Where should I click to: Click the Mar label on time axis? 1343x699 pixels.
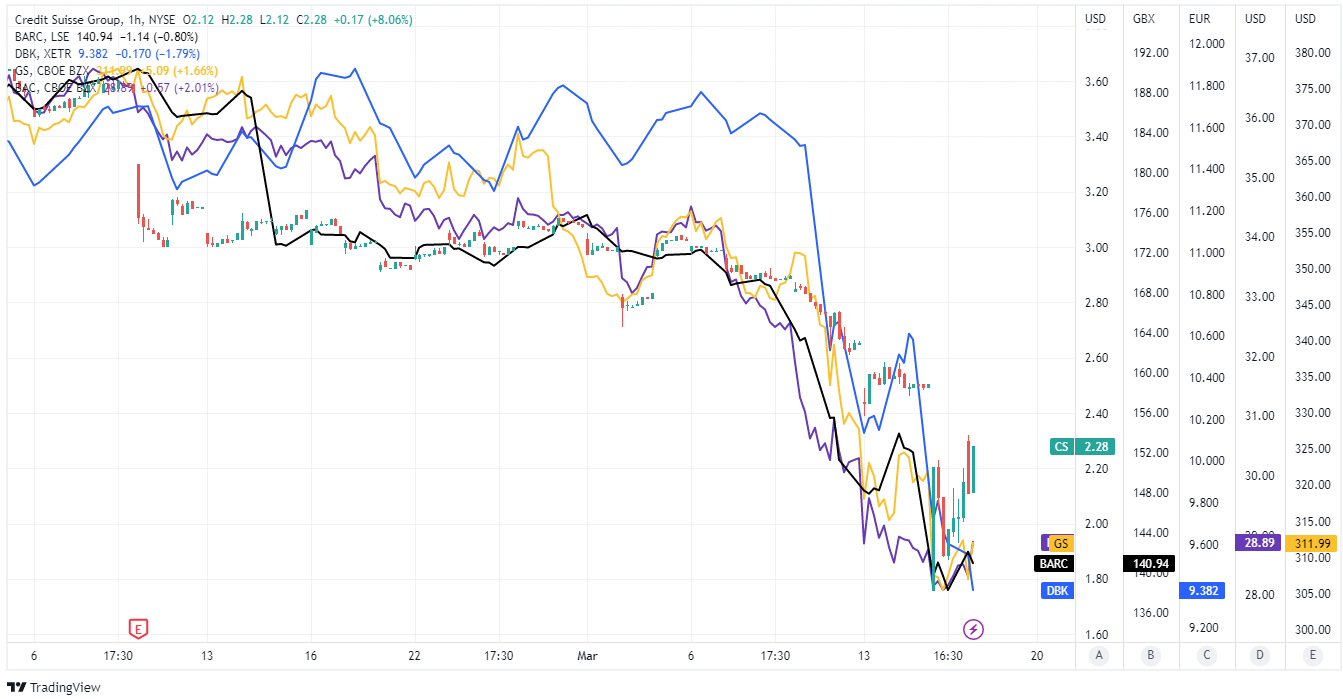[x=587, y=656]
